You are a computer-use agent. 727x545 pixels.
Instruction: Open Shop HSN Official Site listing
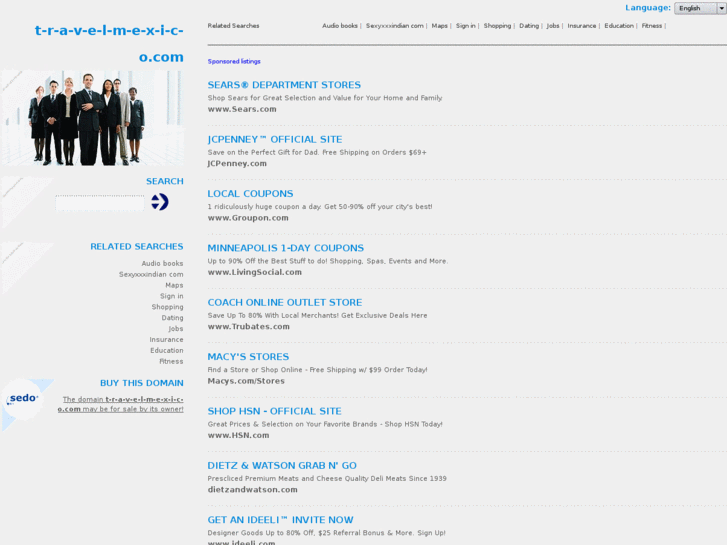(x=274, y=411)
